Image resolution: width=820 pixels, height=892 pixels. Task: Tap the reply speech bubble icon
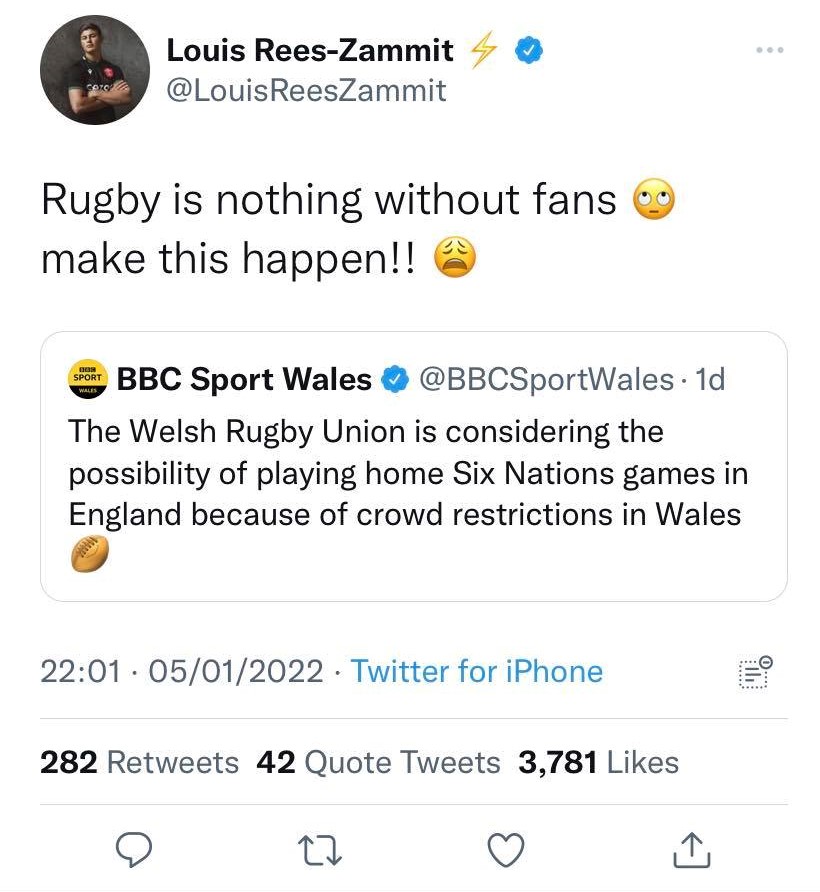pos(132,850)
